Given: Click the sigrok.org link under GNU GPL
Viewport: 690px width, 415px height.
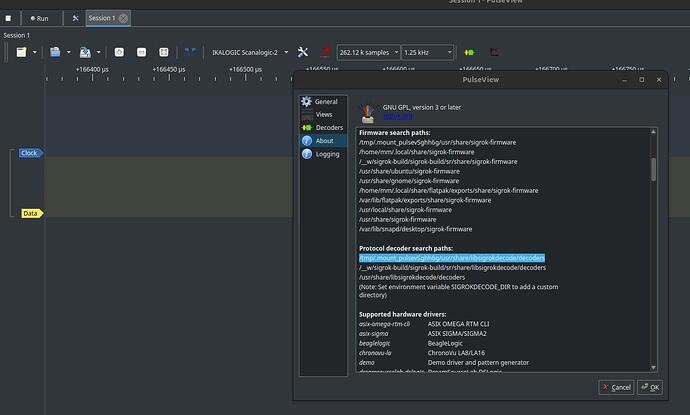Looking at the screenshot, I should pos(397,116).
